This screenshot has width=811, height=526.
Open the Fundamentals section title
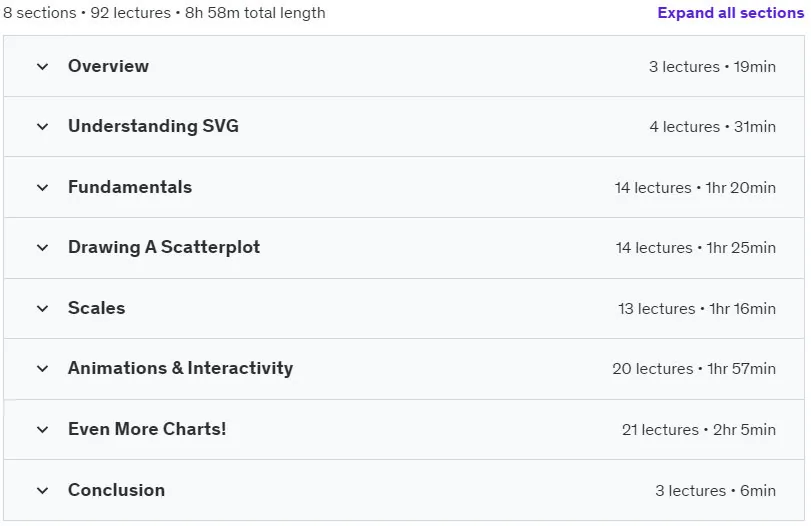[130, 187]
